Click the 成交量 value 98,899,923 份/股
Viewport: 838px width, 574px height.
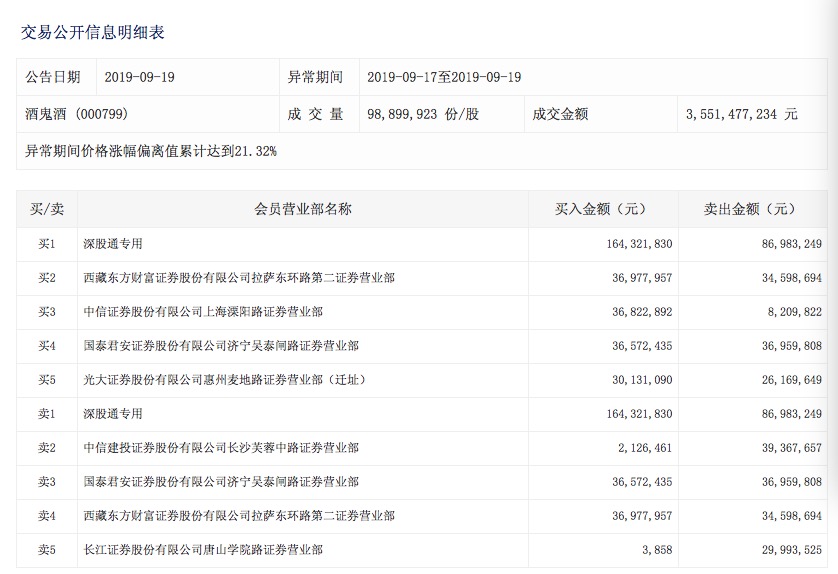423,114
